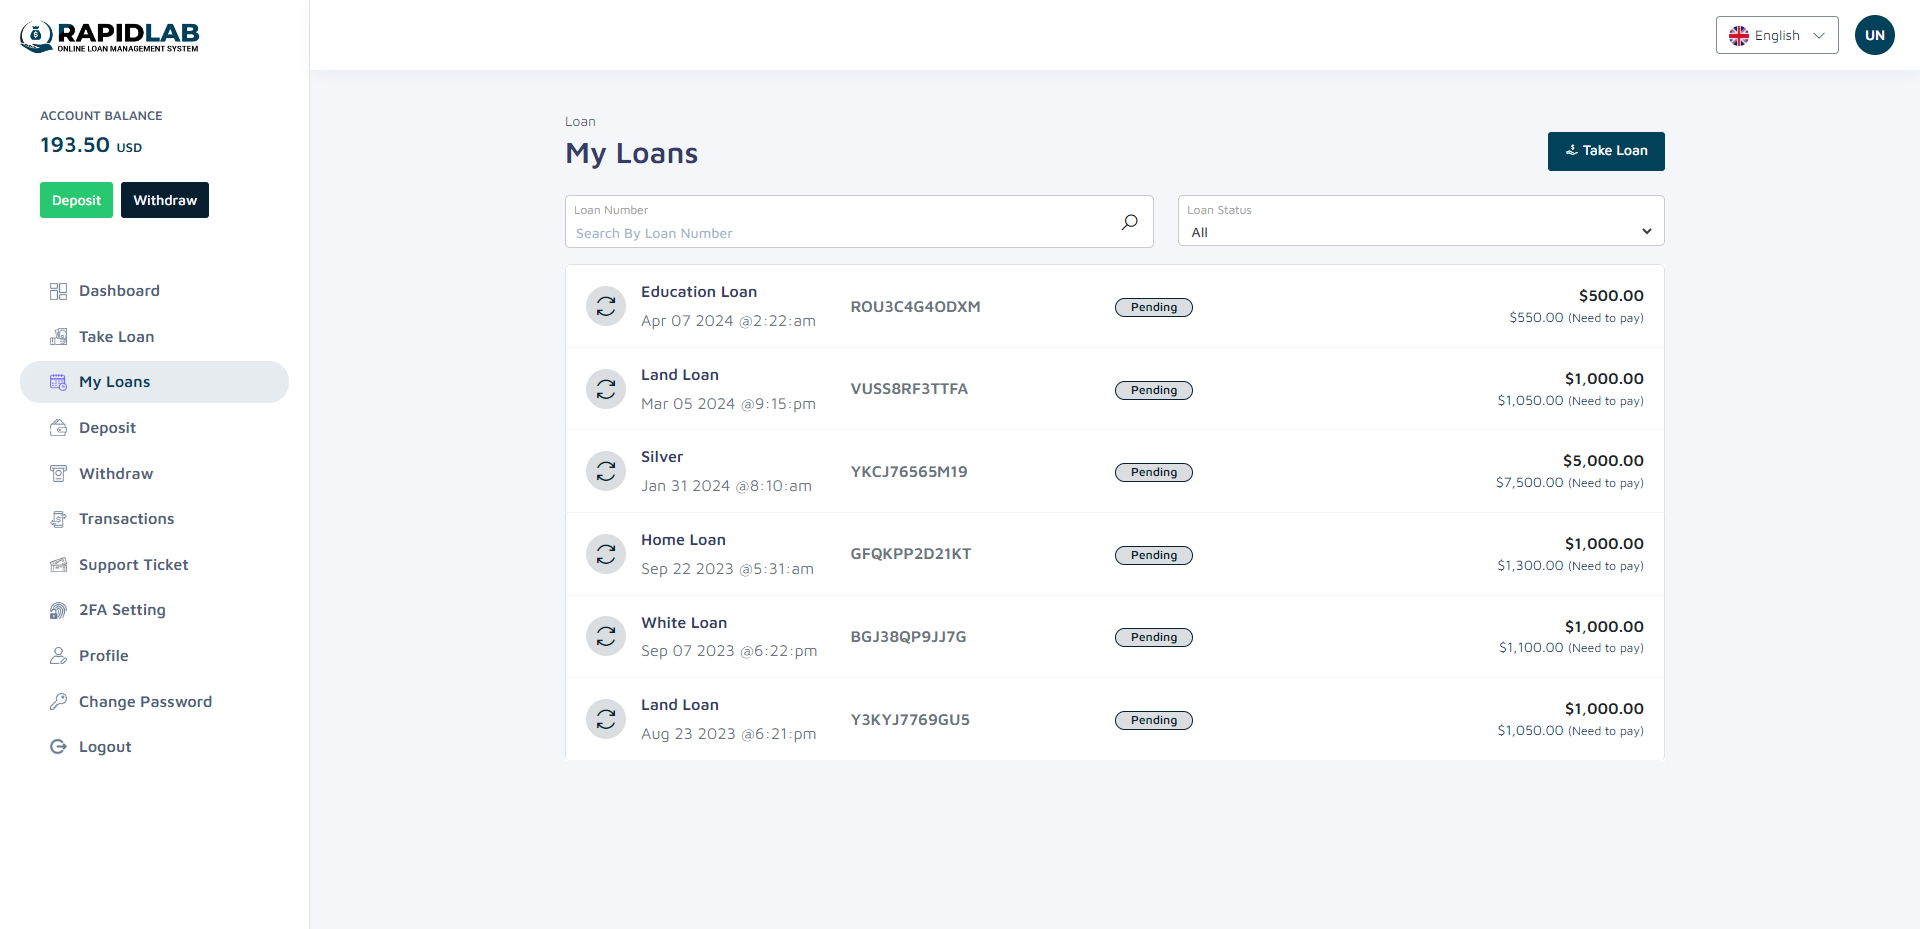Select the My Loans icon in sidebar
This screenshot has width=1920, height=929.
tap(58, 382)
